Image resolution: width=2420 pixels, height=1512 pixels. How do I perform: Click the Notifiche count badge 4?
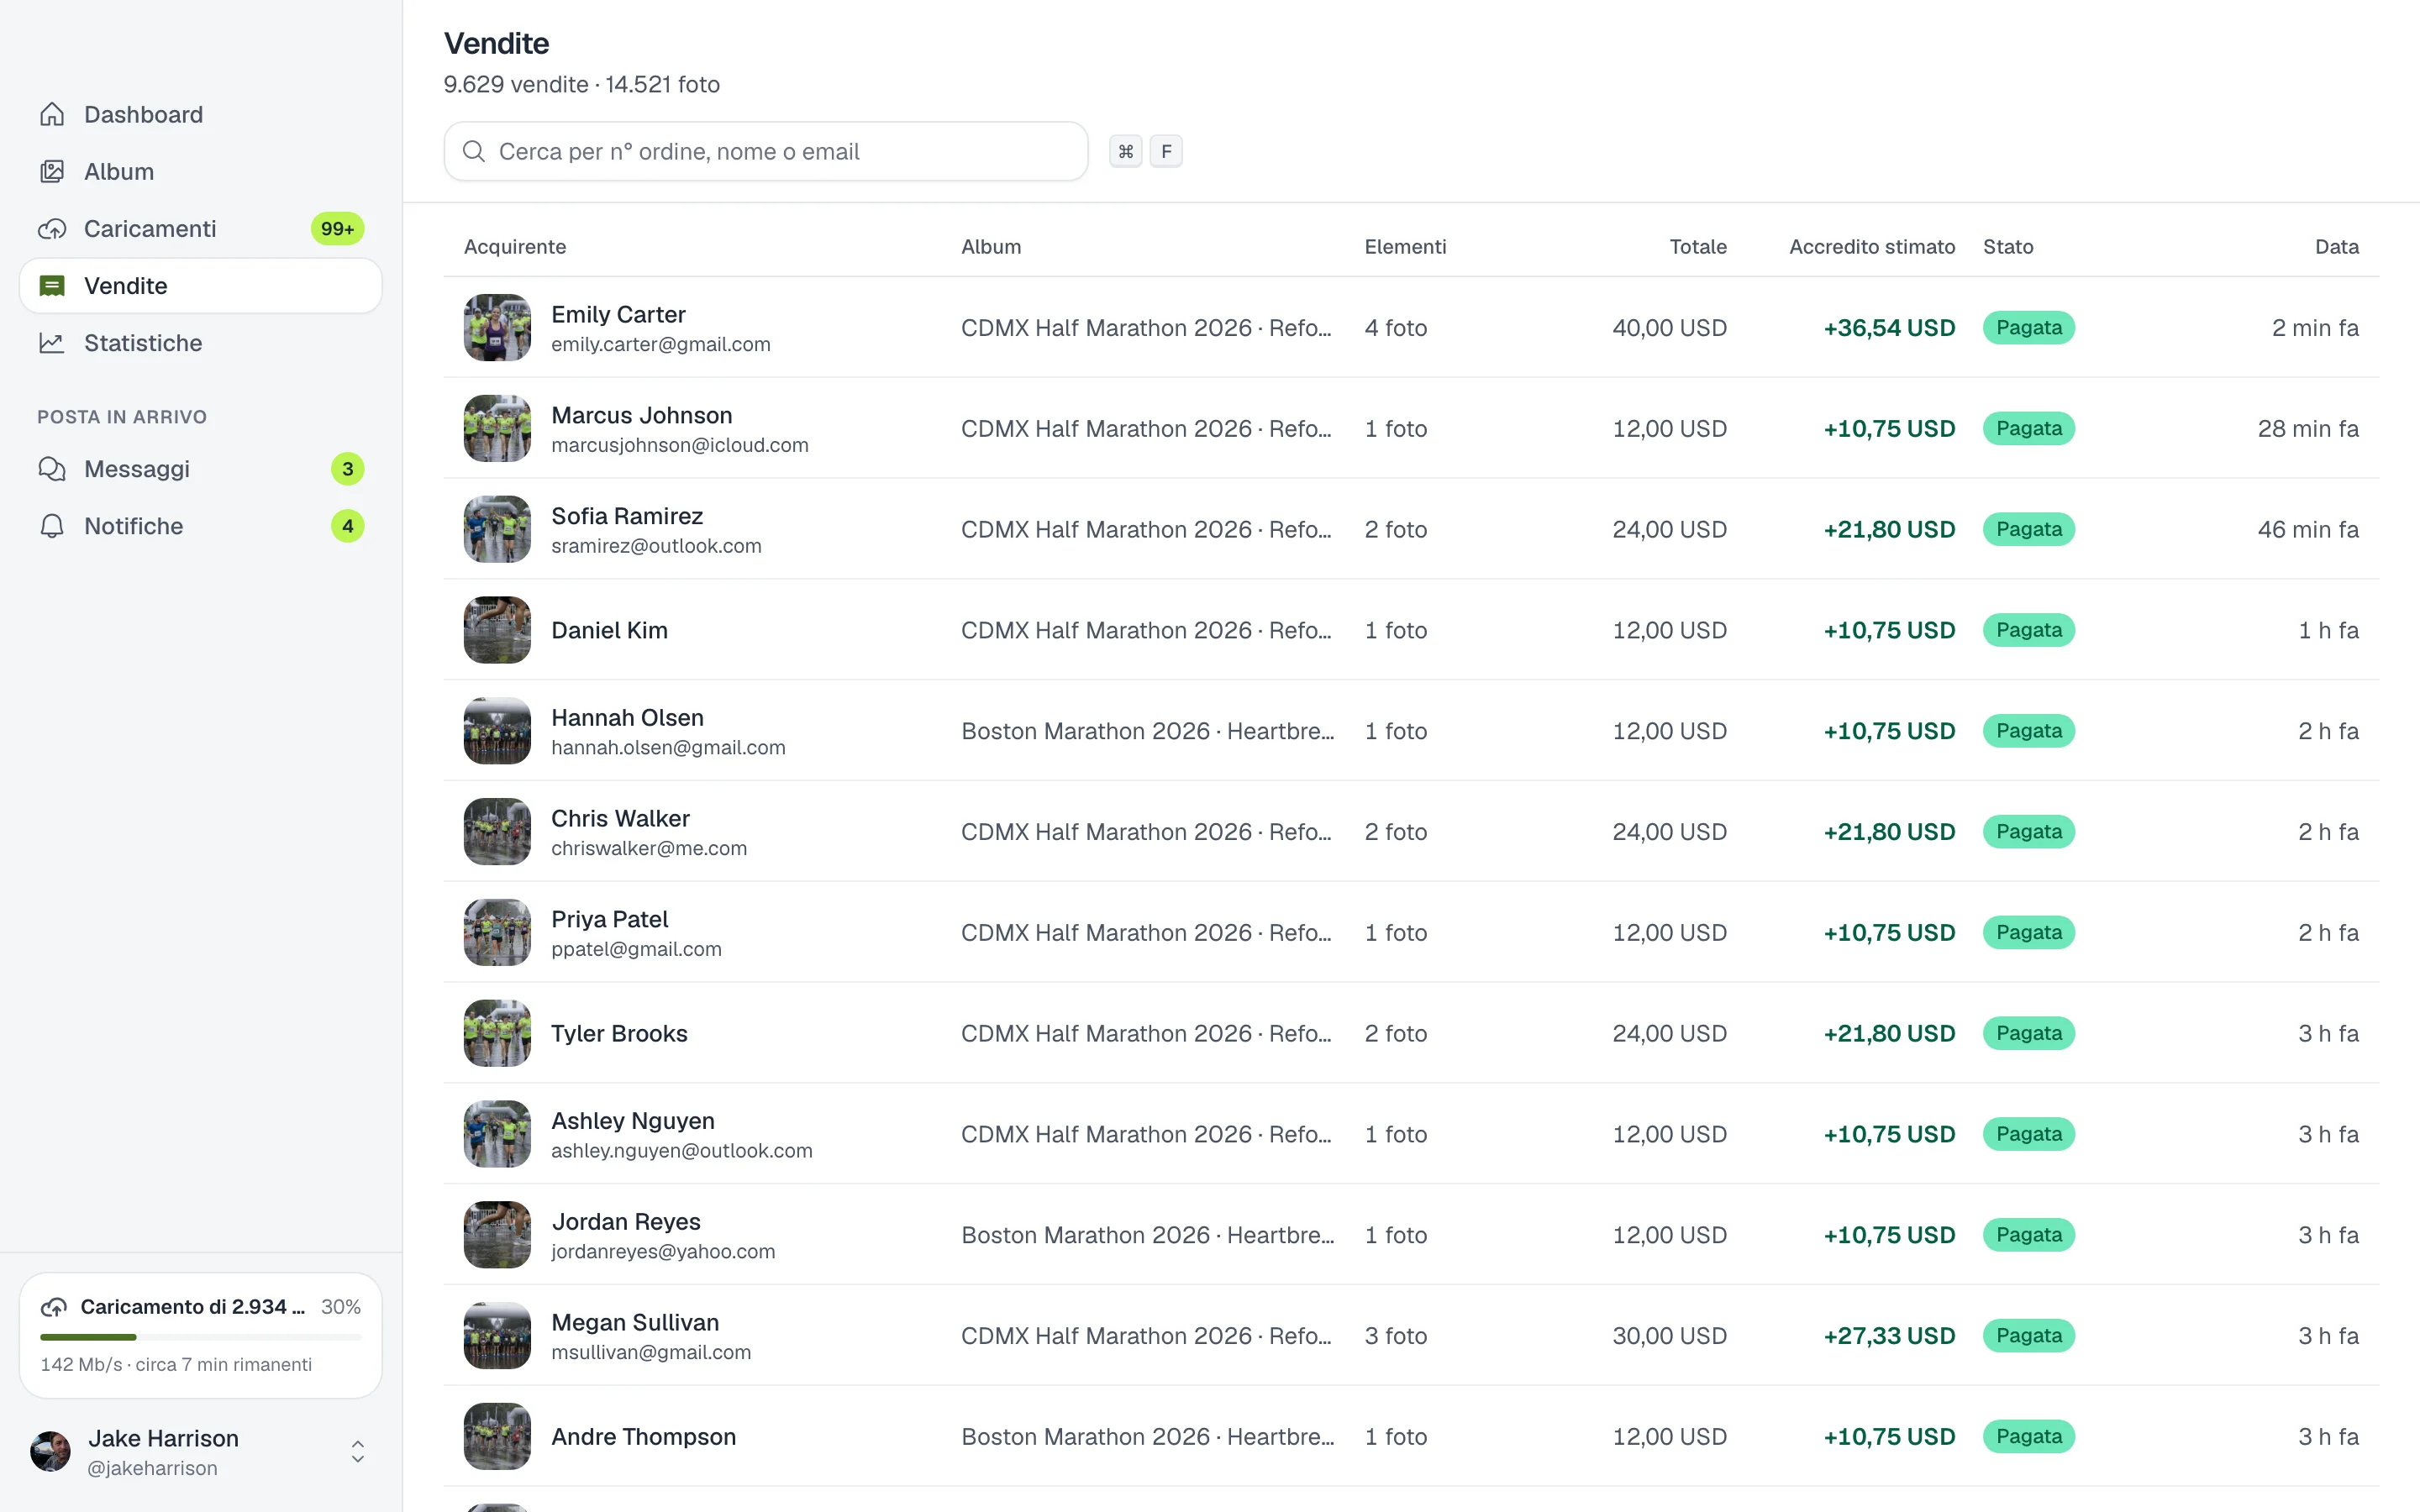pos(348,526)
